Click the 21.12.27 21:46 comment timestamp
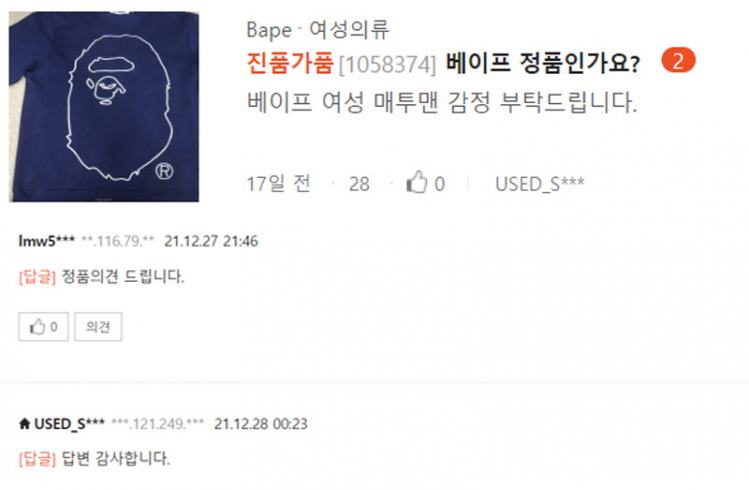749x490 pixels. point(211,241)
